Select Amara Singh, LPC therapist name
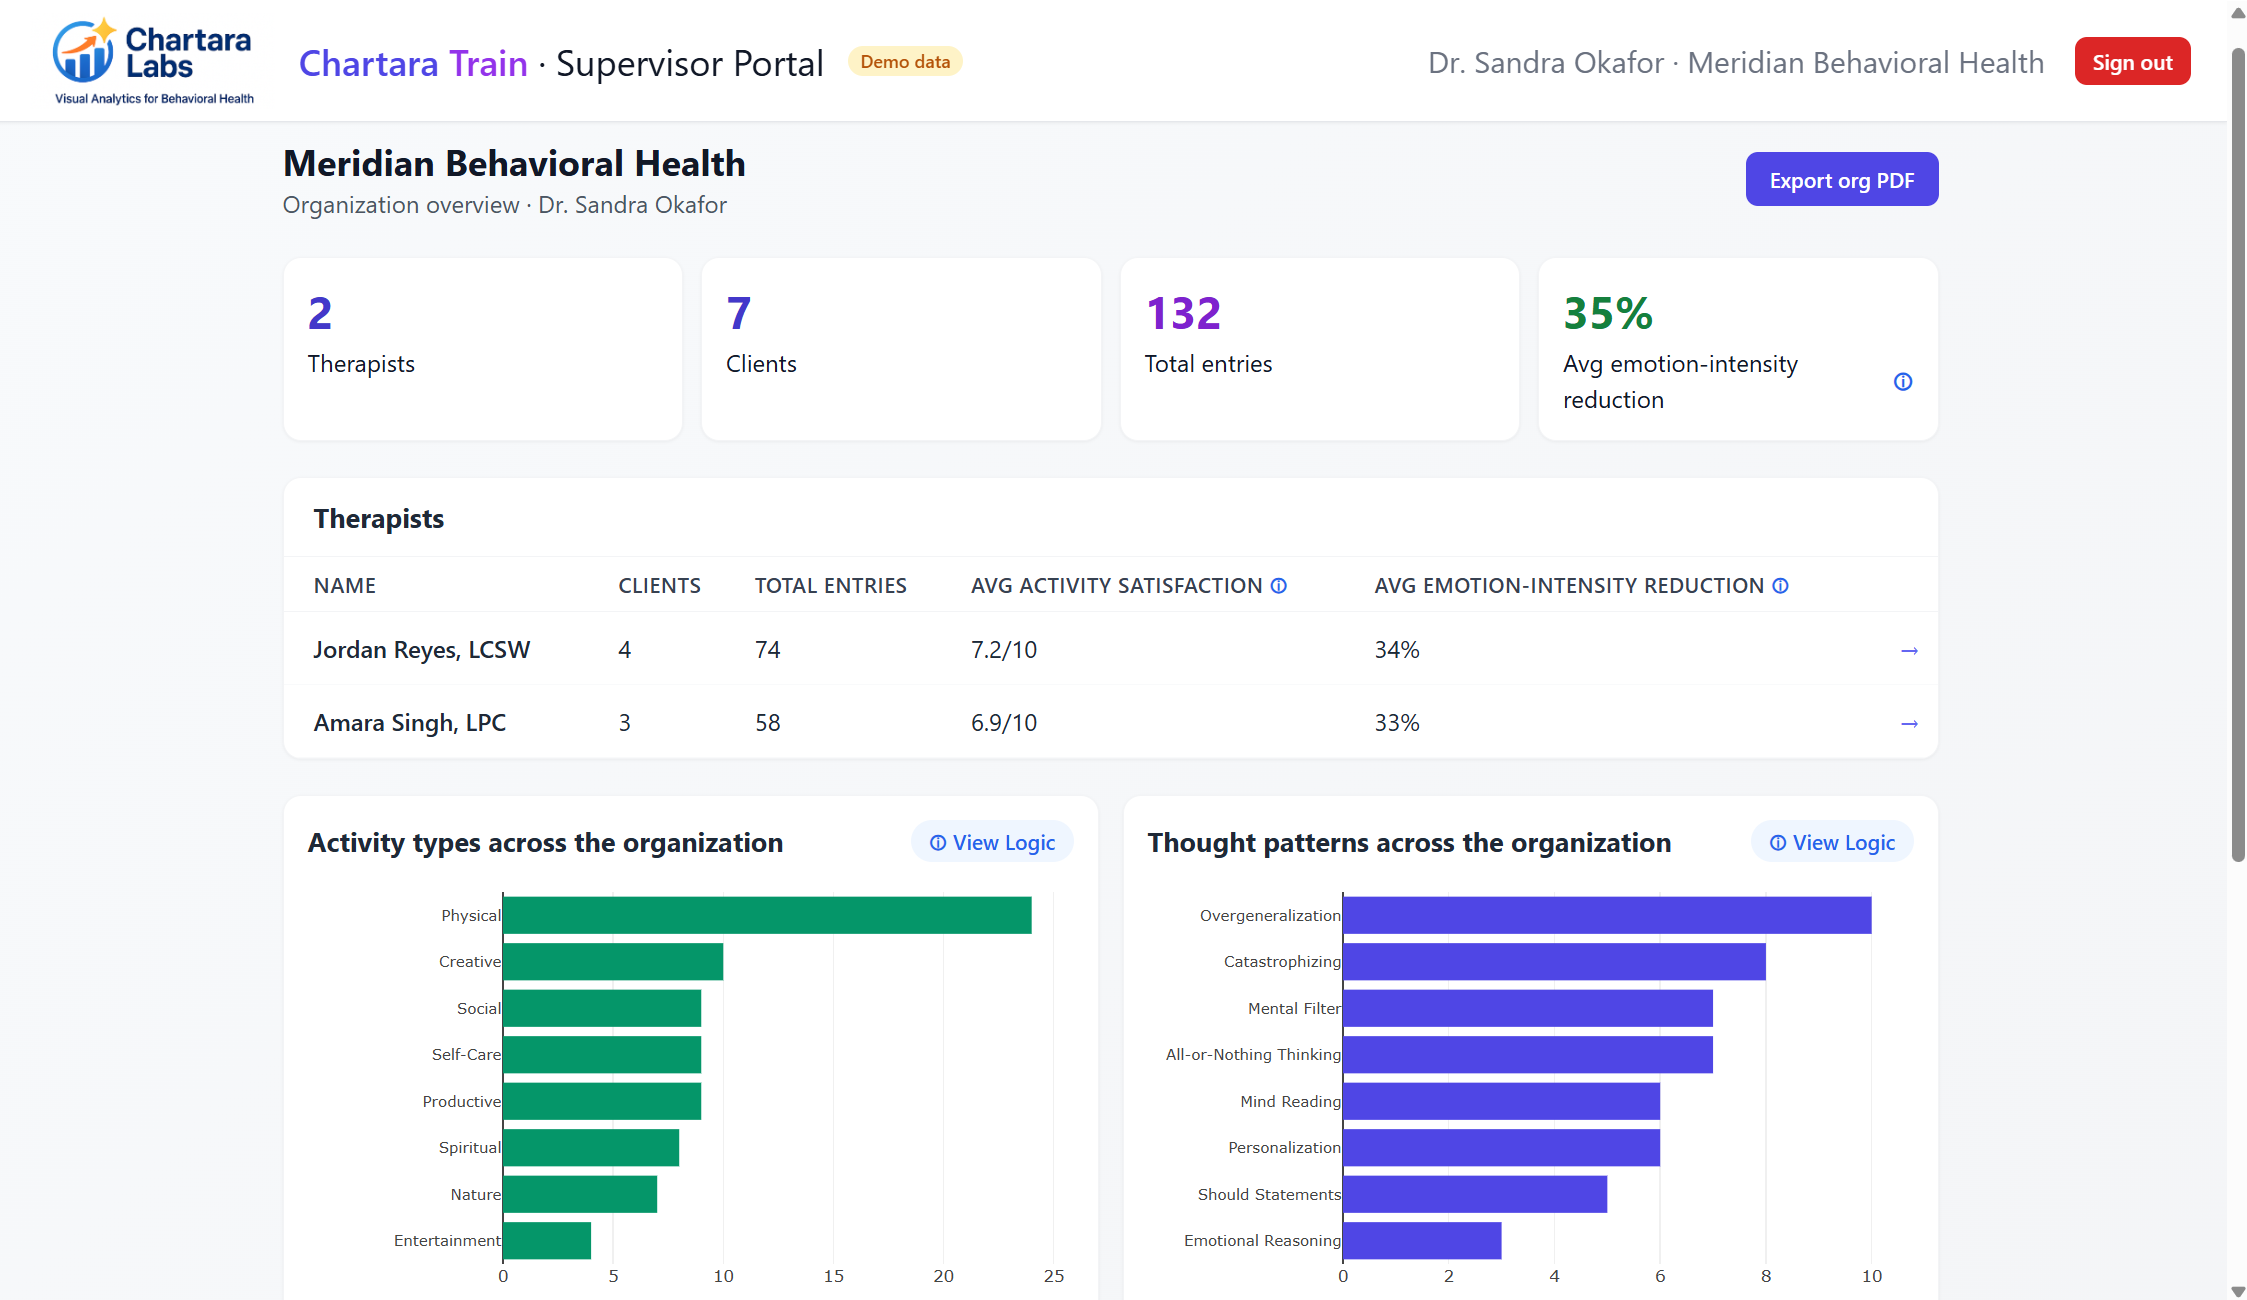The image size is (2247, 1300). point(409,723)
